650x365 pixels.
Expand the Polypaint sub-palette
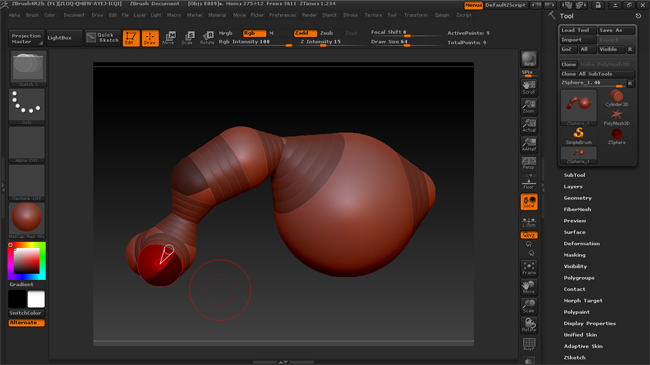pyautogui.click(x=576, y=312)
